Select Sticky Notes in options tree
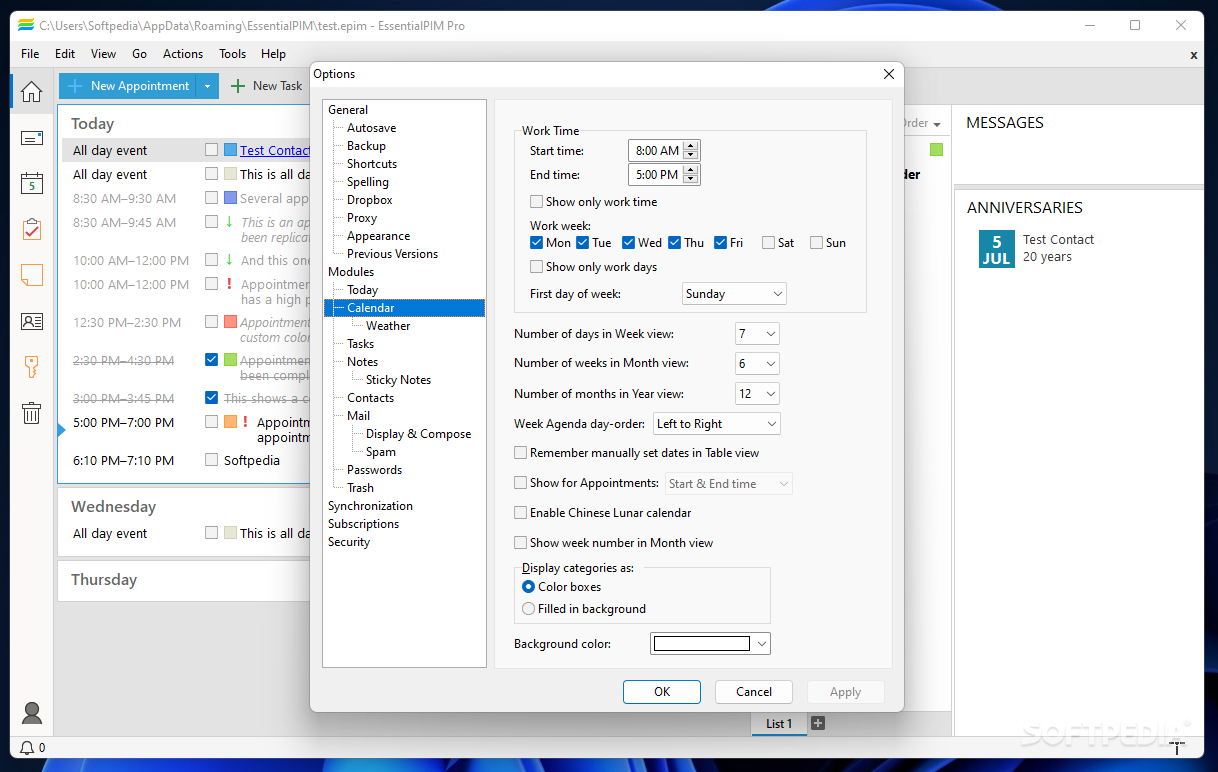 (x=398, y=380)
